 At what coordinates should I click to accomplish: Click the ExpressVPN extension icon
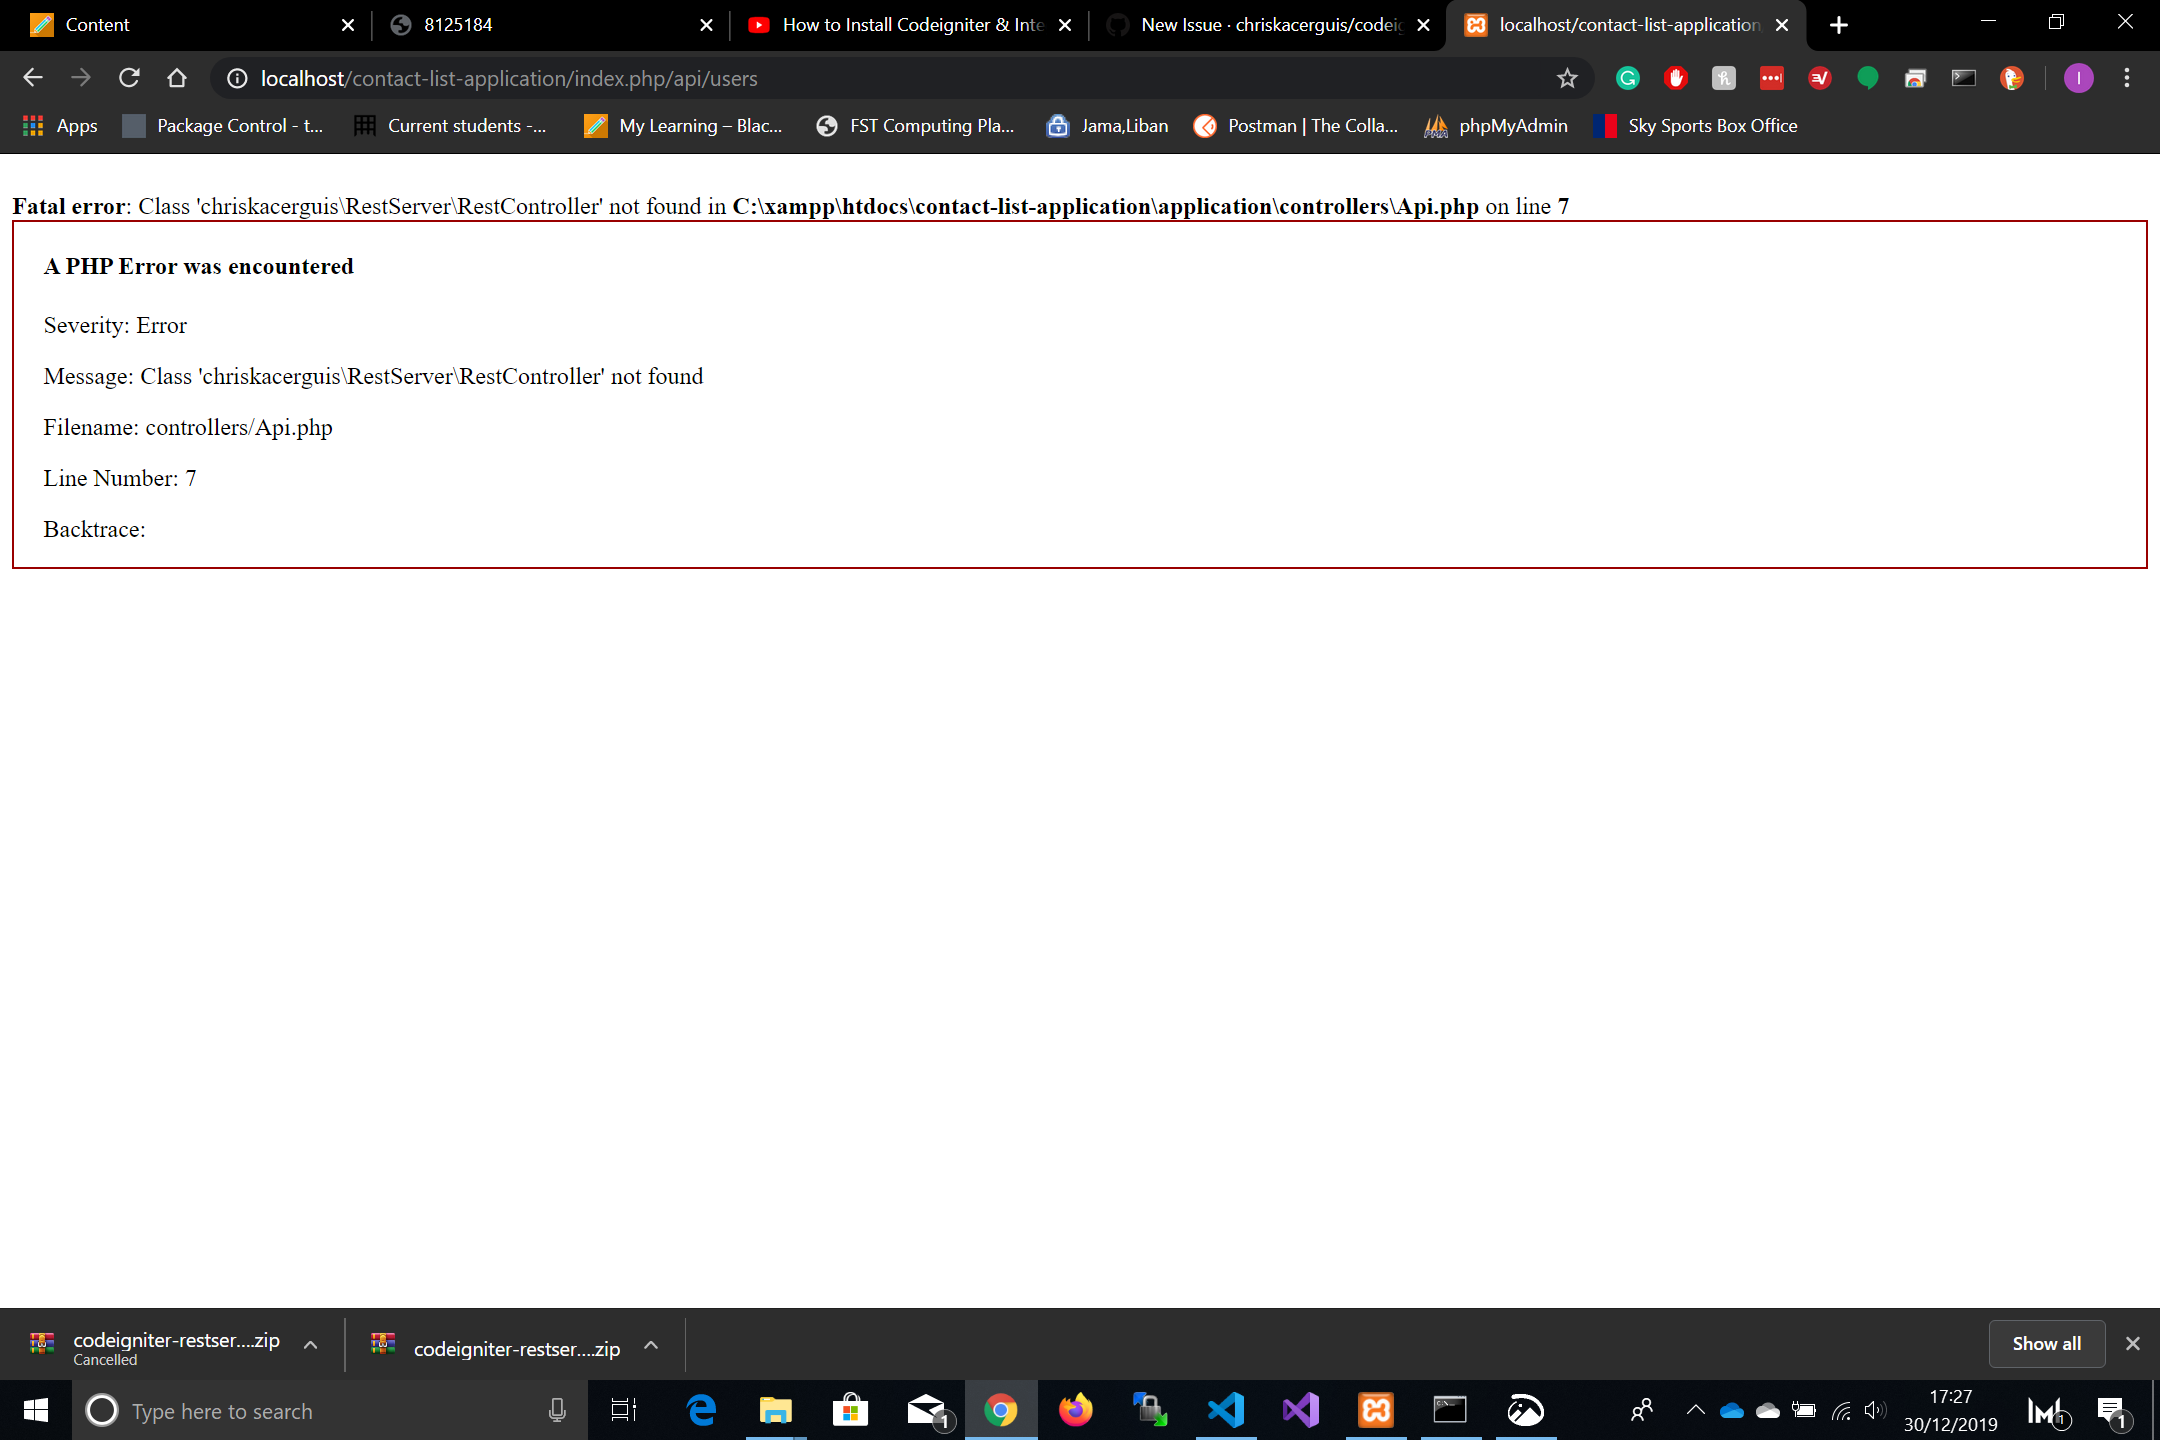(1819, 78)
